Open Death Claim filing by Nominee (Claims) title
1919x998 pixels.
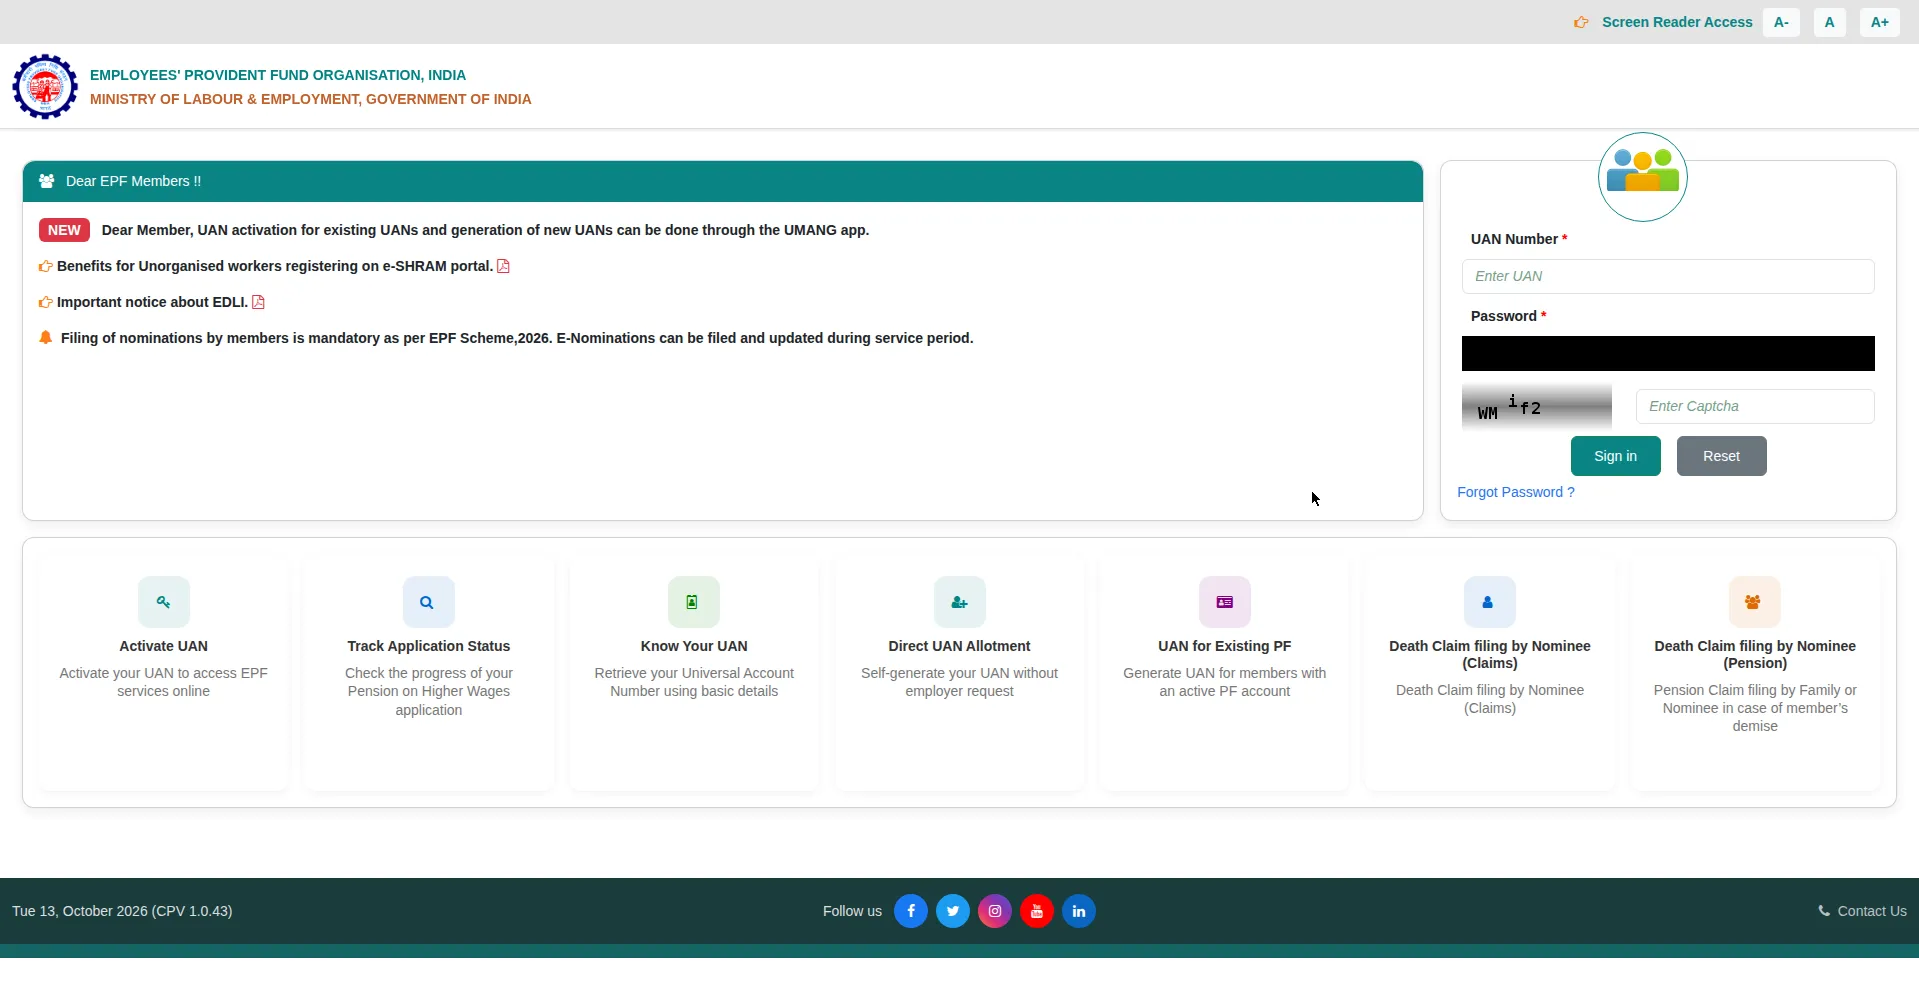pyautogui.click(x=1490, y=654)
